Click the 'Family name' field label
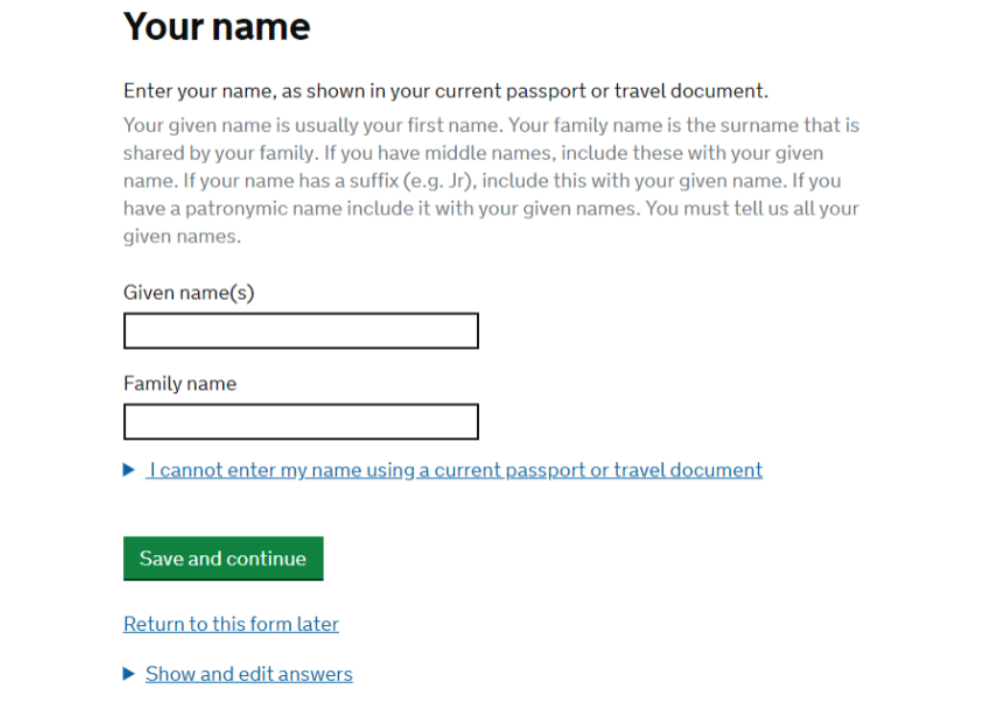Image resolution: width=994 pixels, height=714 pixels. (180, 384)
